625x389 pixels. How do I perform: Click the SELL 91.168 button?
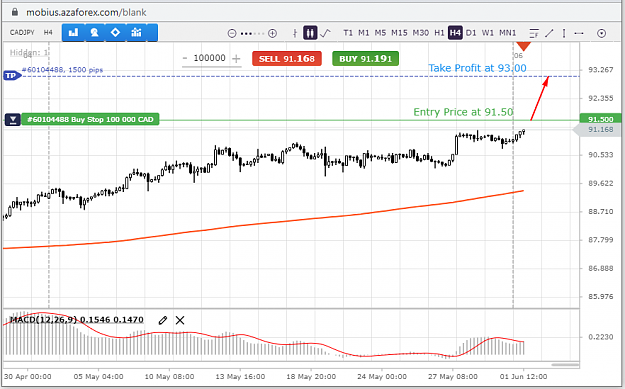click(x=287, y=59)
